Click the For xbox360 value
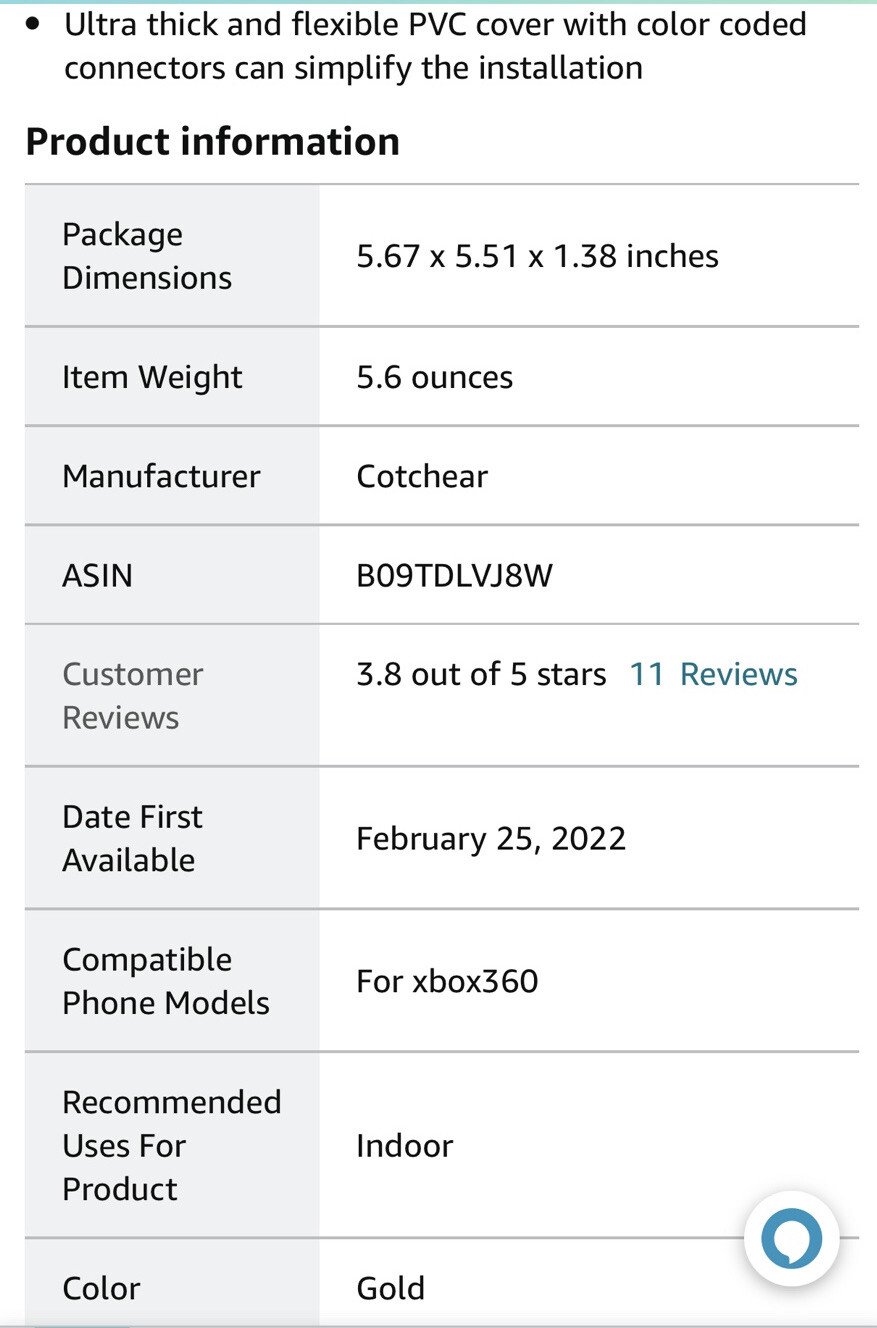The image size is (877, 1328). pyautogui.click(x=447, y=981)
